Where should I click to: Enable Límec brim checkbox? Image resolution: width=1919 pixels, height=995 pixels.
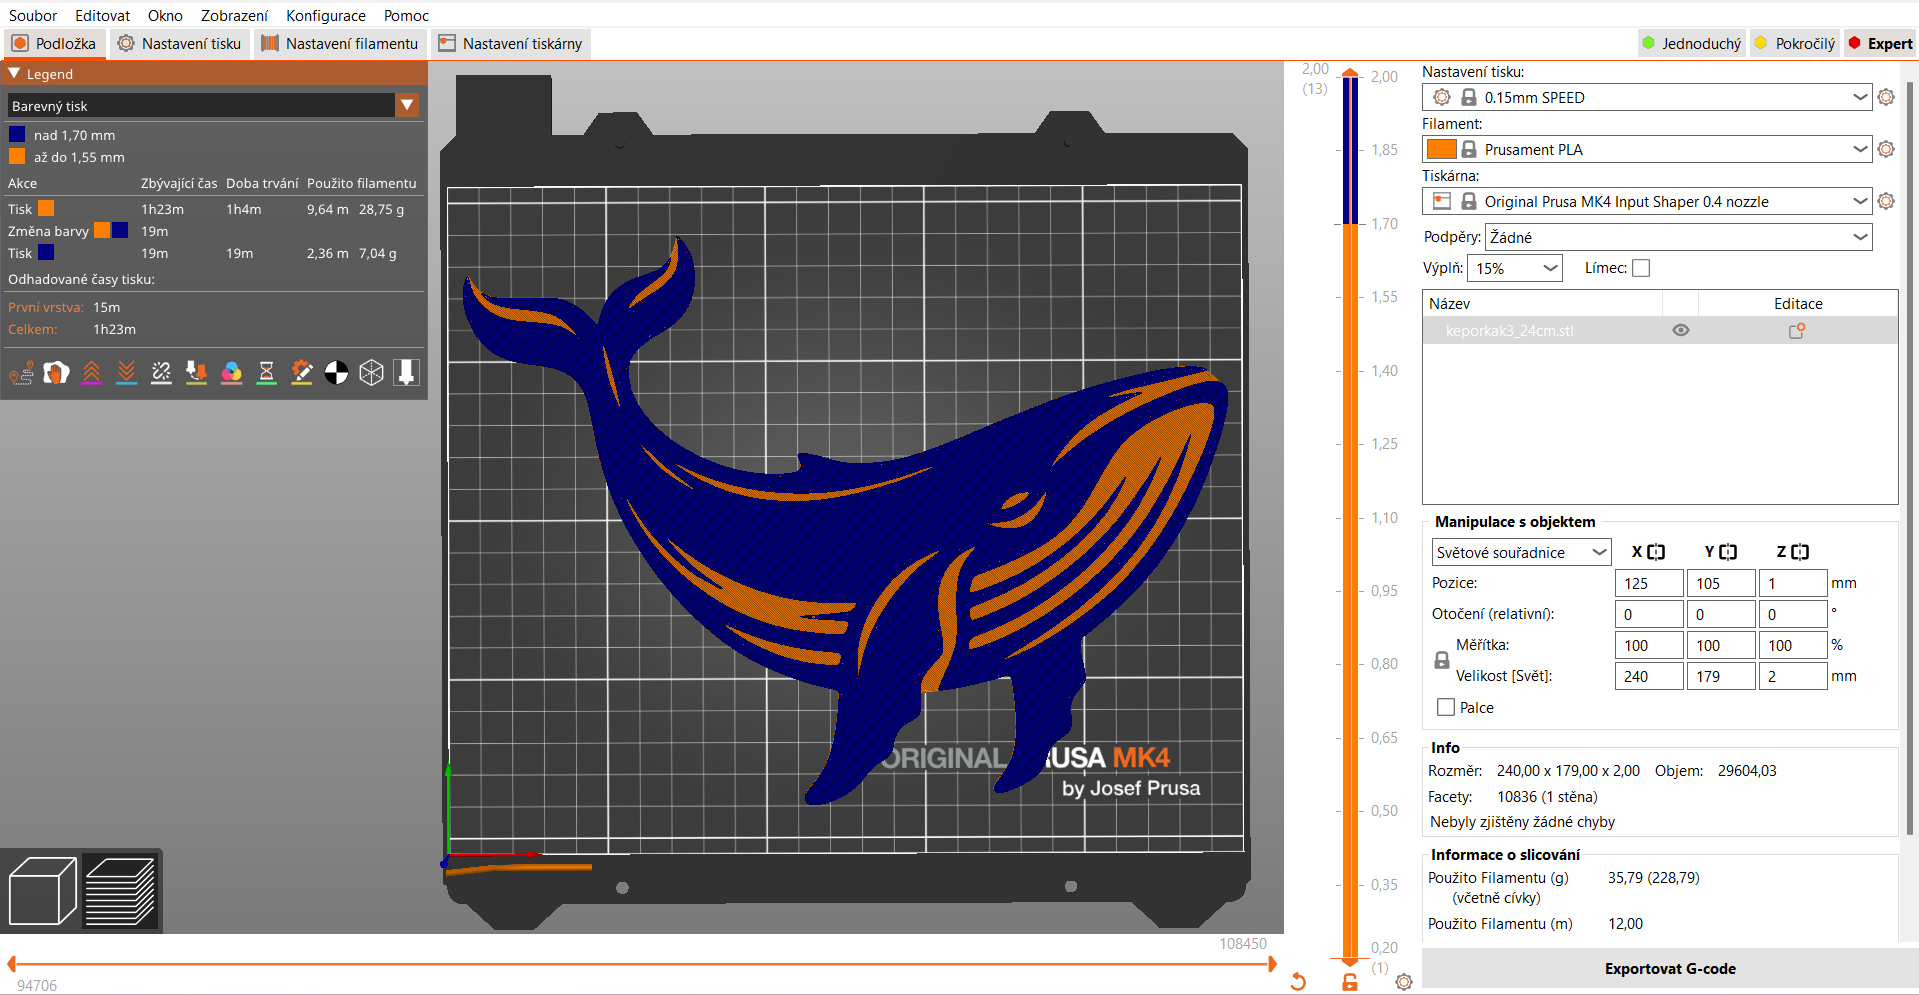[1641, 268]
